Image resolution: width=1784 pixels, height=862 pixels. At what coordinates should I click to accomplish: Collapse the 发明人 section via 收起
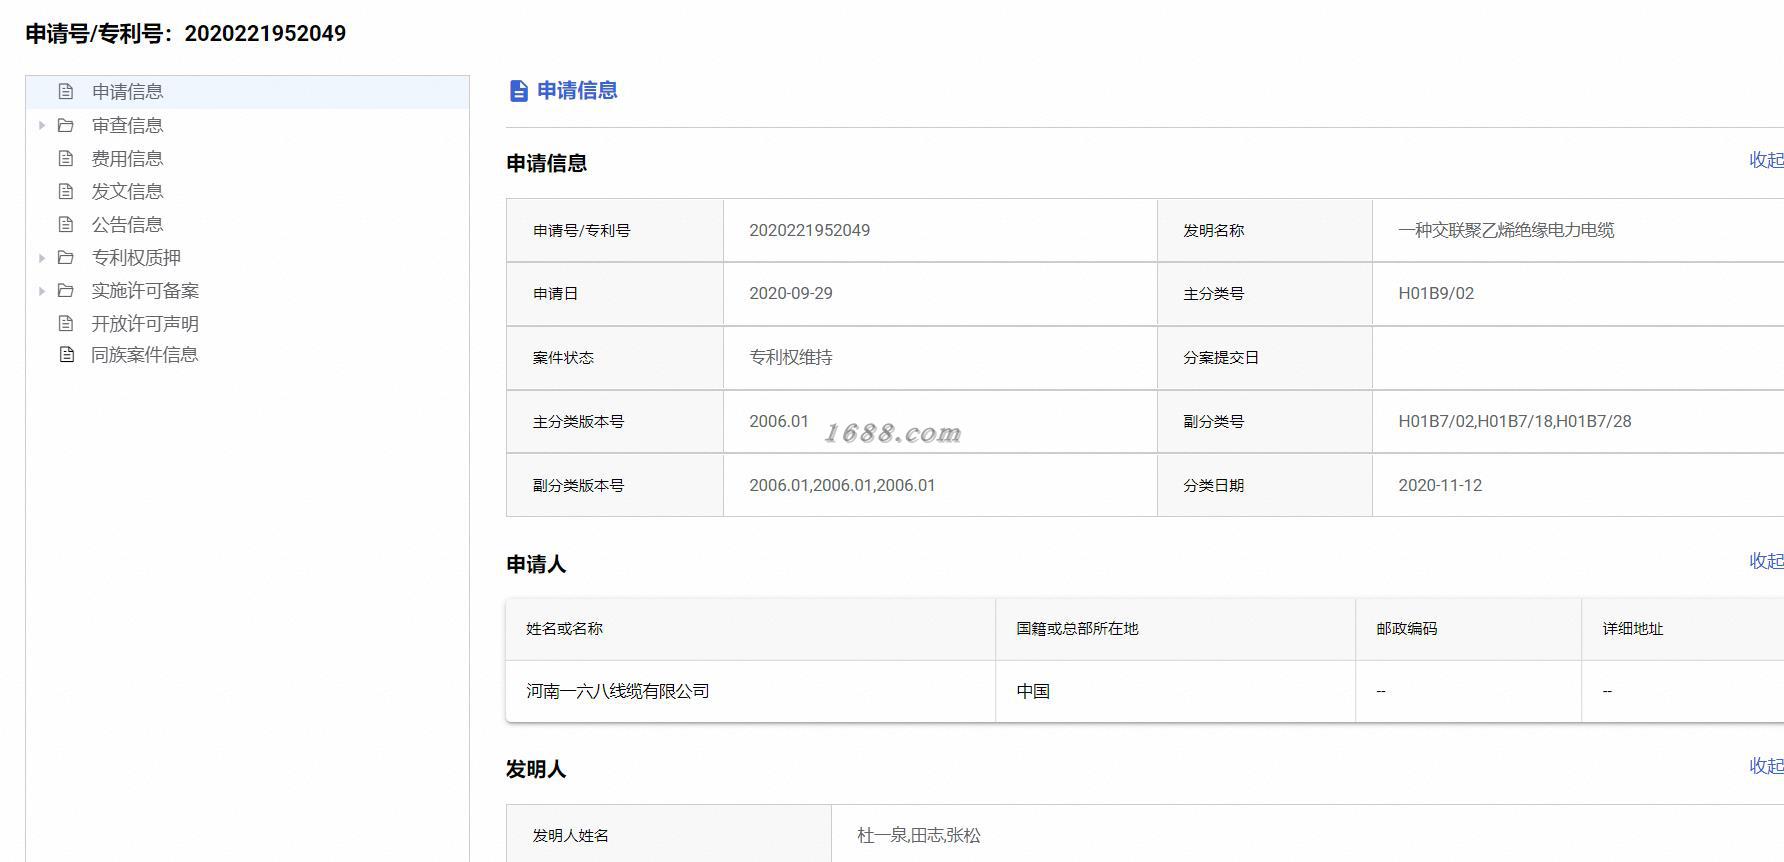pyautogui.click(x=1765, y=766)
